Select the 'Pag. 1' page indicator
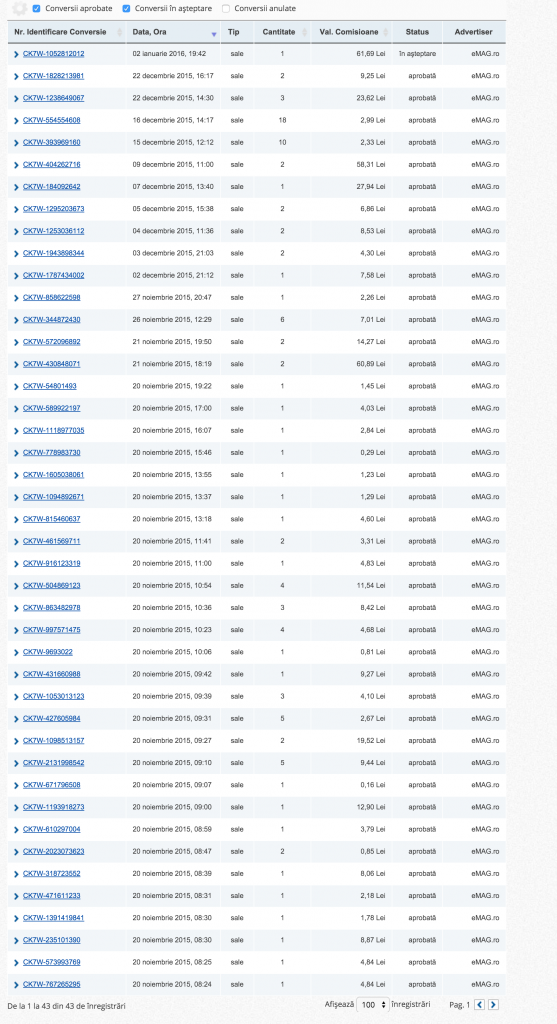Viewport: 557px width, 1024px height. pos(460,1004)
